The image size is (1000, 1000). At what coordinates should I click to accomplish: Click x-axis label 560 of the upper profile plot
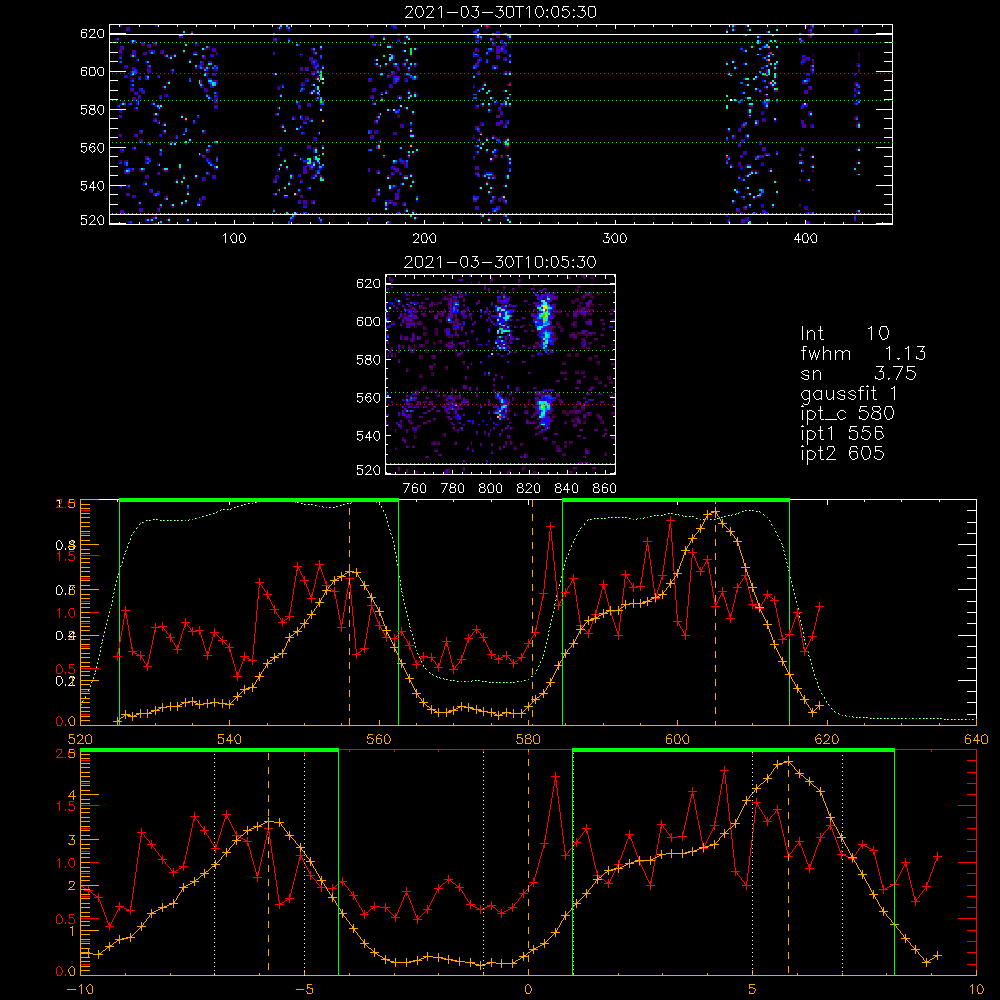coord(379,740)
